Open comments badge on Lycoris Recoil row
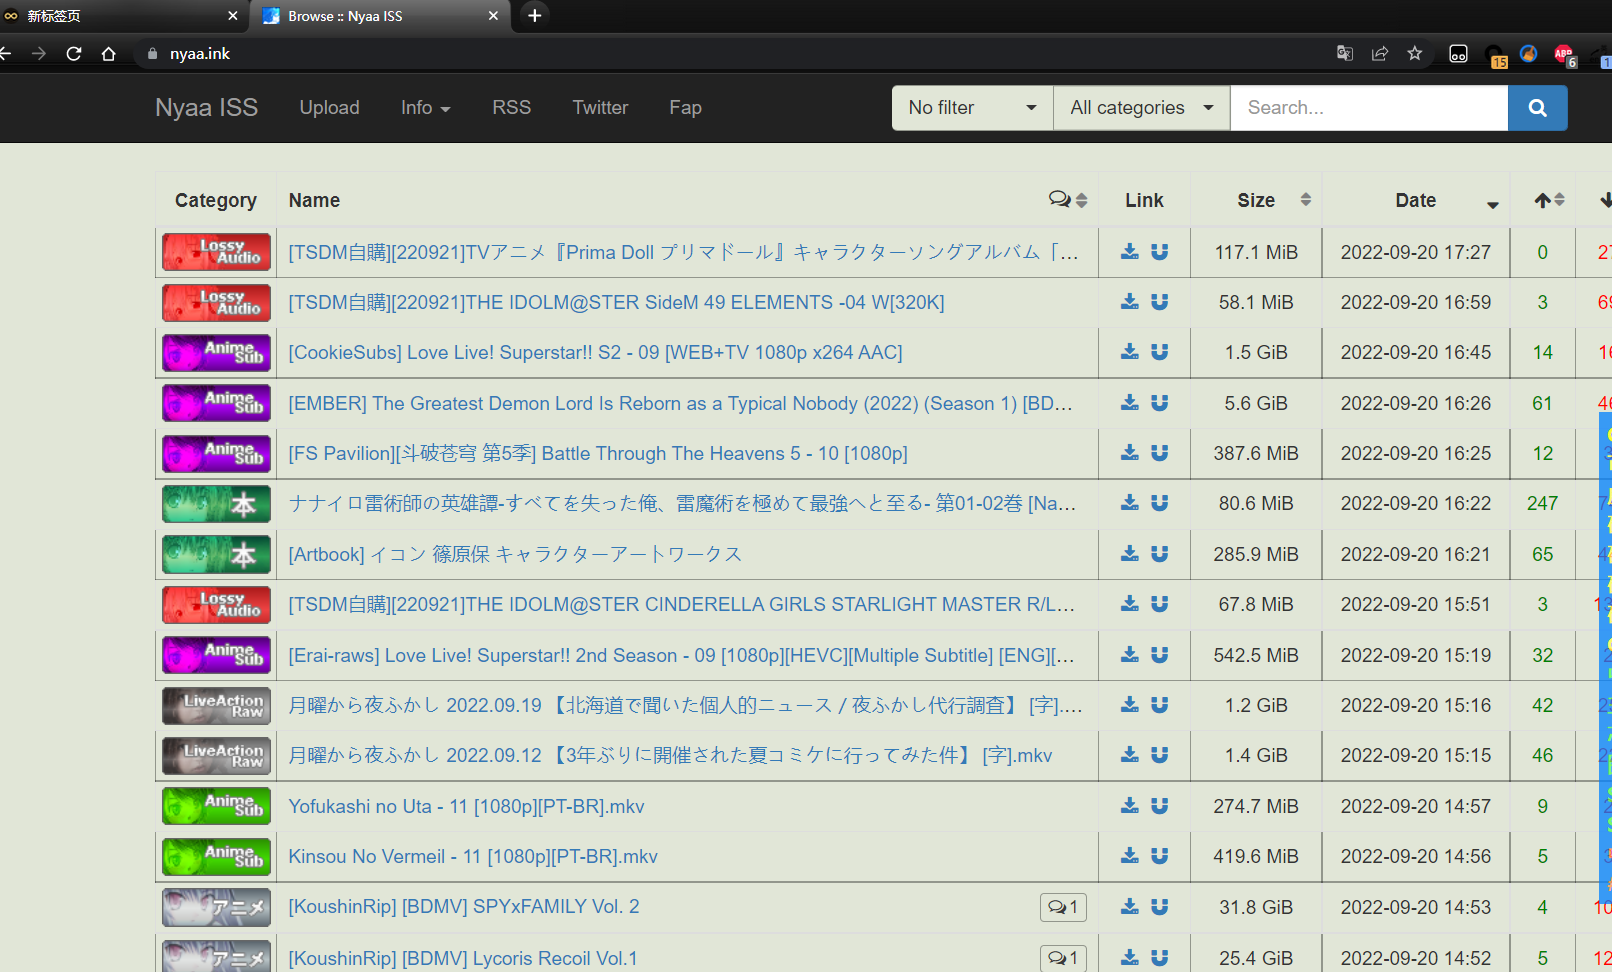The image size is (1612, 972). [1063, 958]
